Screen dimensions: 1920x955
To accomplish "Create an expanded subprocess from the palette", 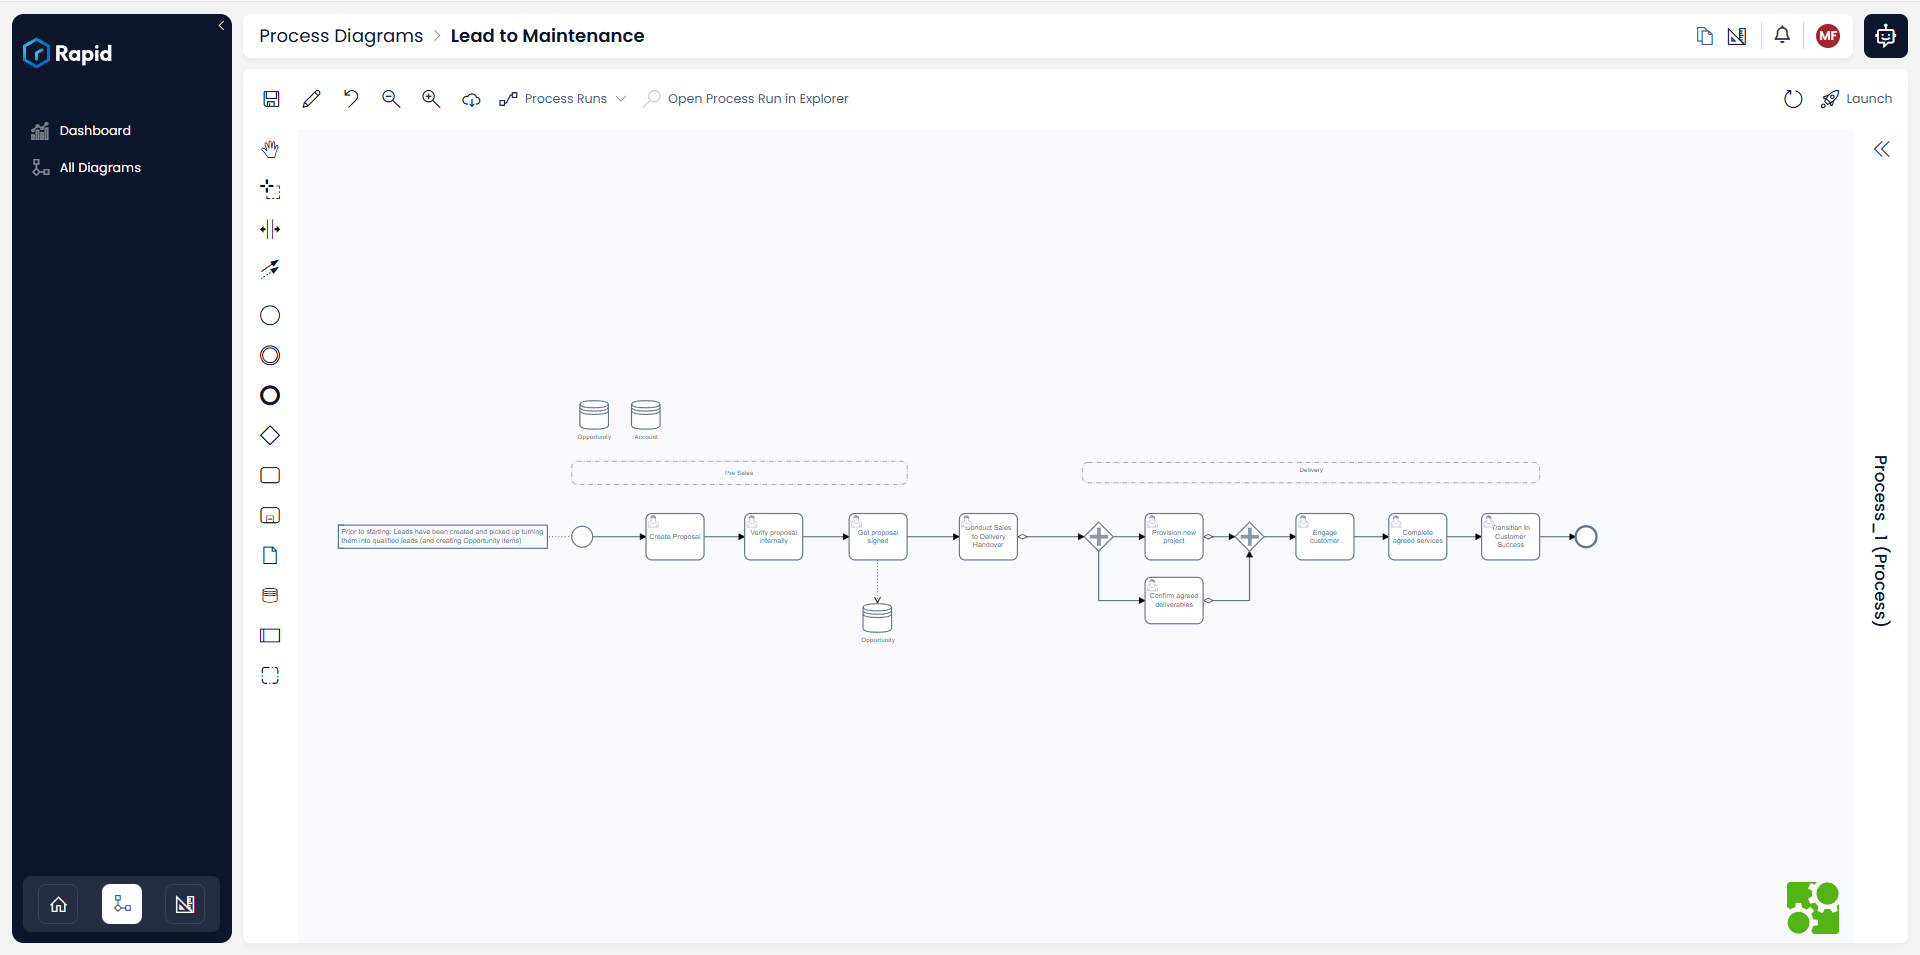I will pyautogui.click(x=270, y=516).
